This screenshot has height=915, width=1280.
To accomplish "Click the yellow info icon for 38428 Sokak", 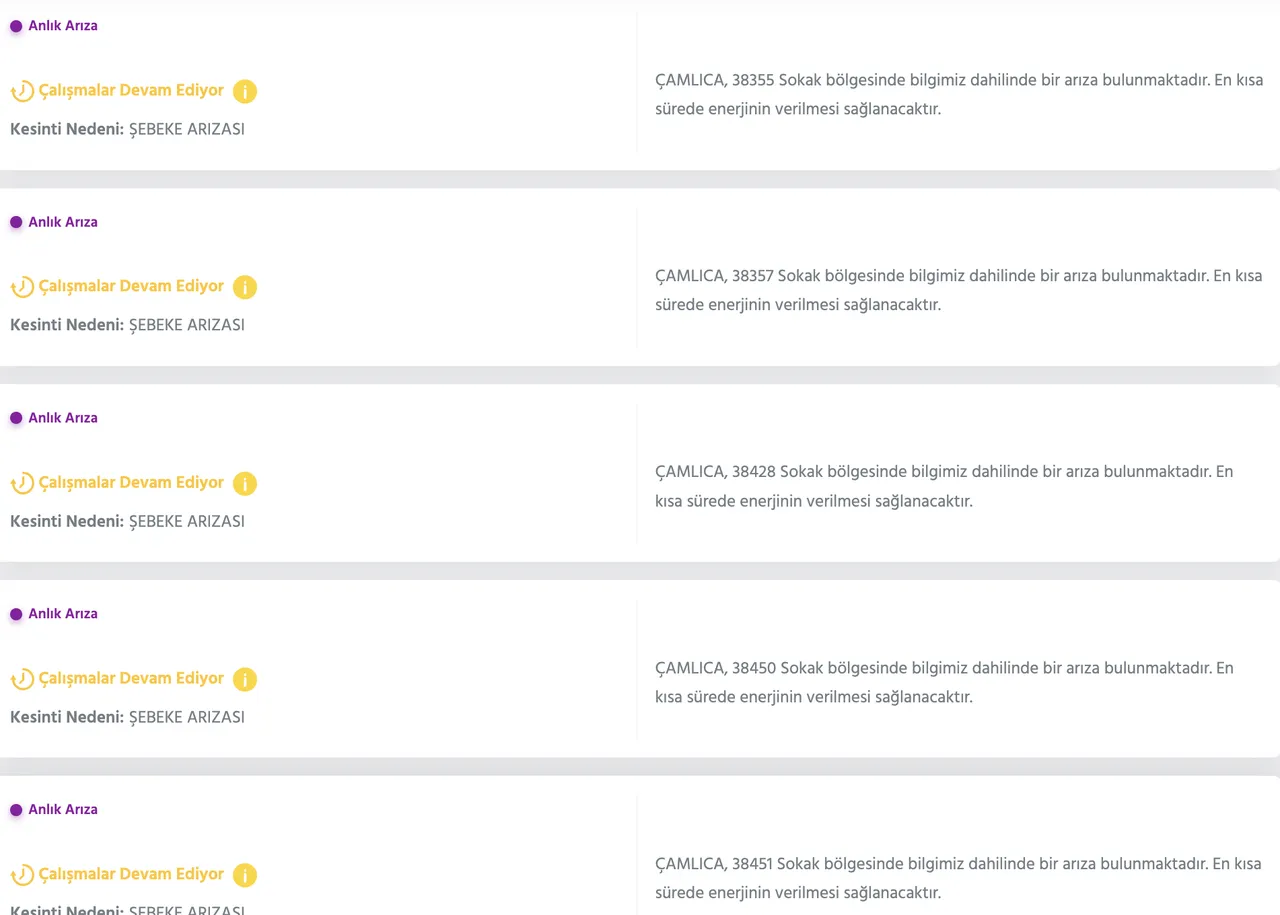I will (245, 483).
